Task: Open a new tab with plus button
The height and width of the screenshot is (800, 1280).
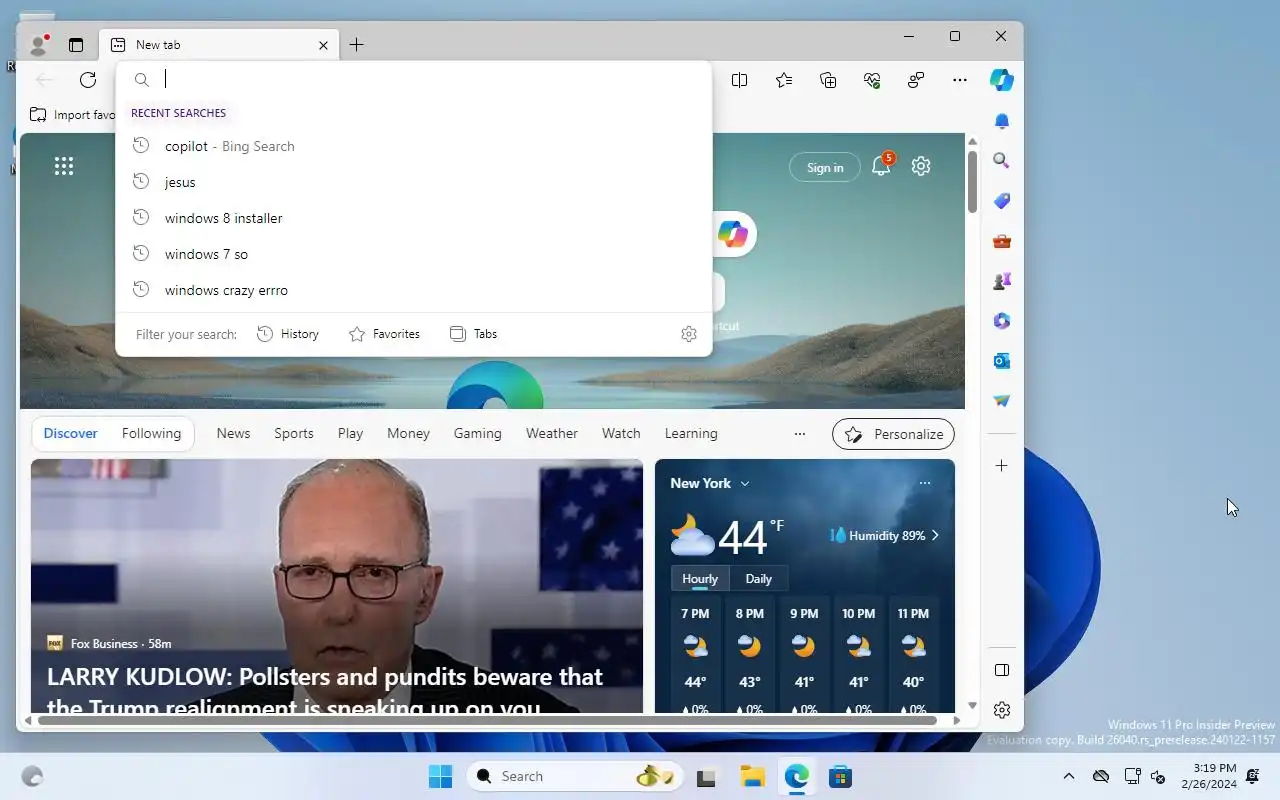Action: (x=356, y=45)
